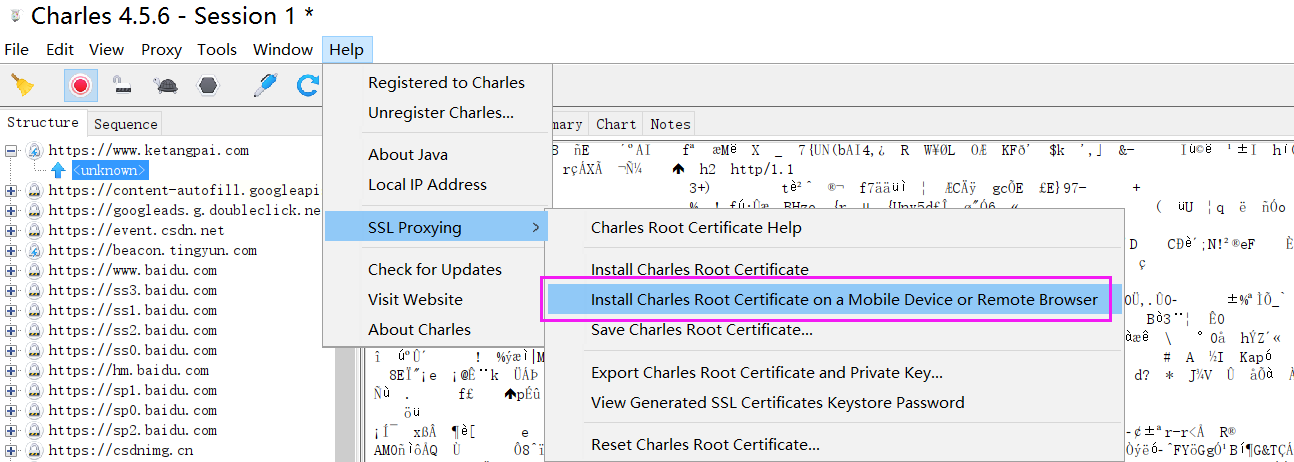Choose View Generated SSL Certificates Keystore Password
1294x462 pixels.
(x=778, y=402)
